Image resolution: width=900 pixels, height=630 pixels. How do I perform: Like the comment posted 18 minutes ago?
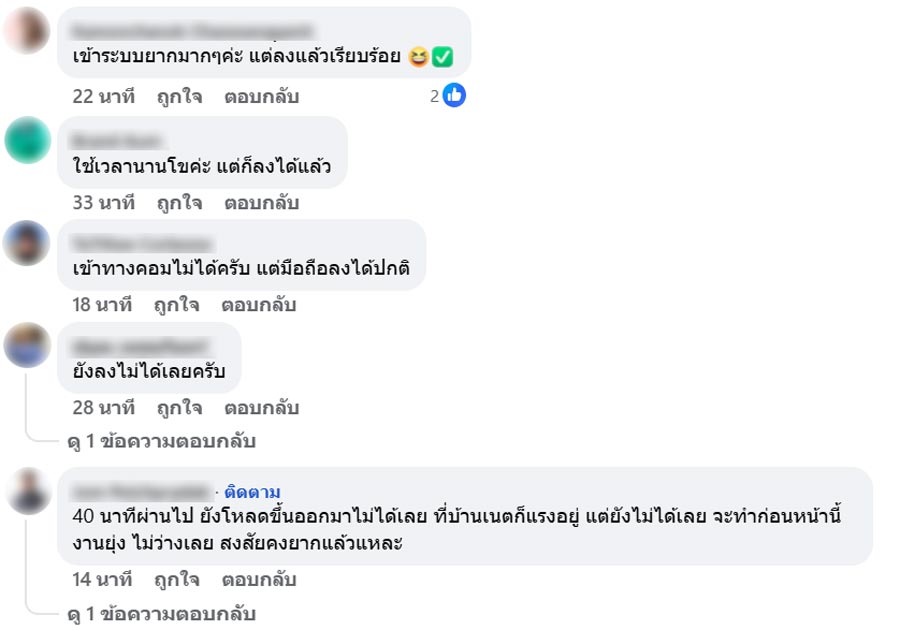coord(176,305)
